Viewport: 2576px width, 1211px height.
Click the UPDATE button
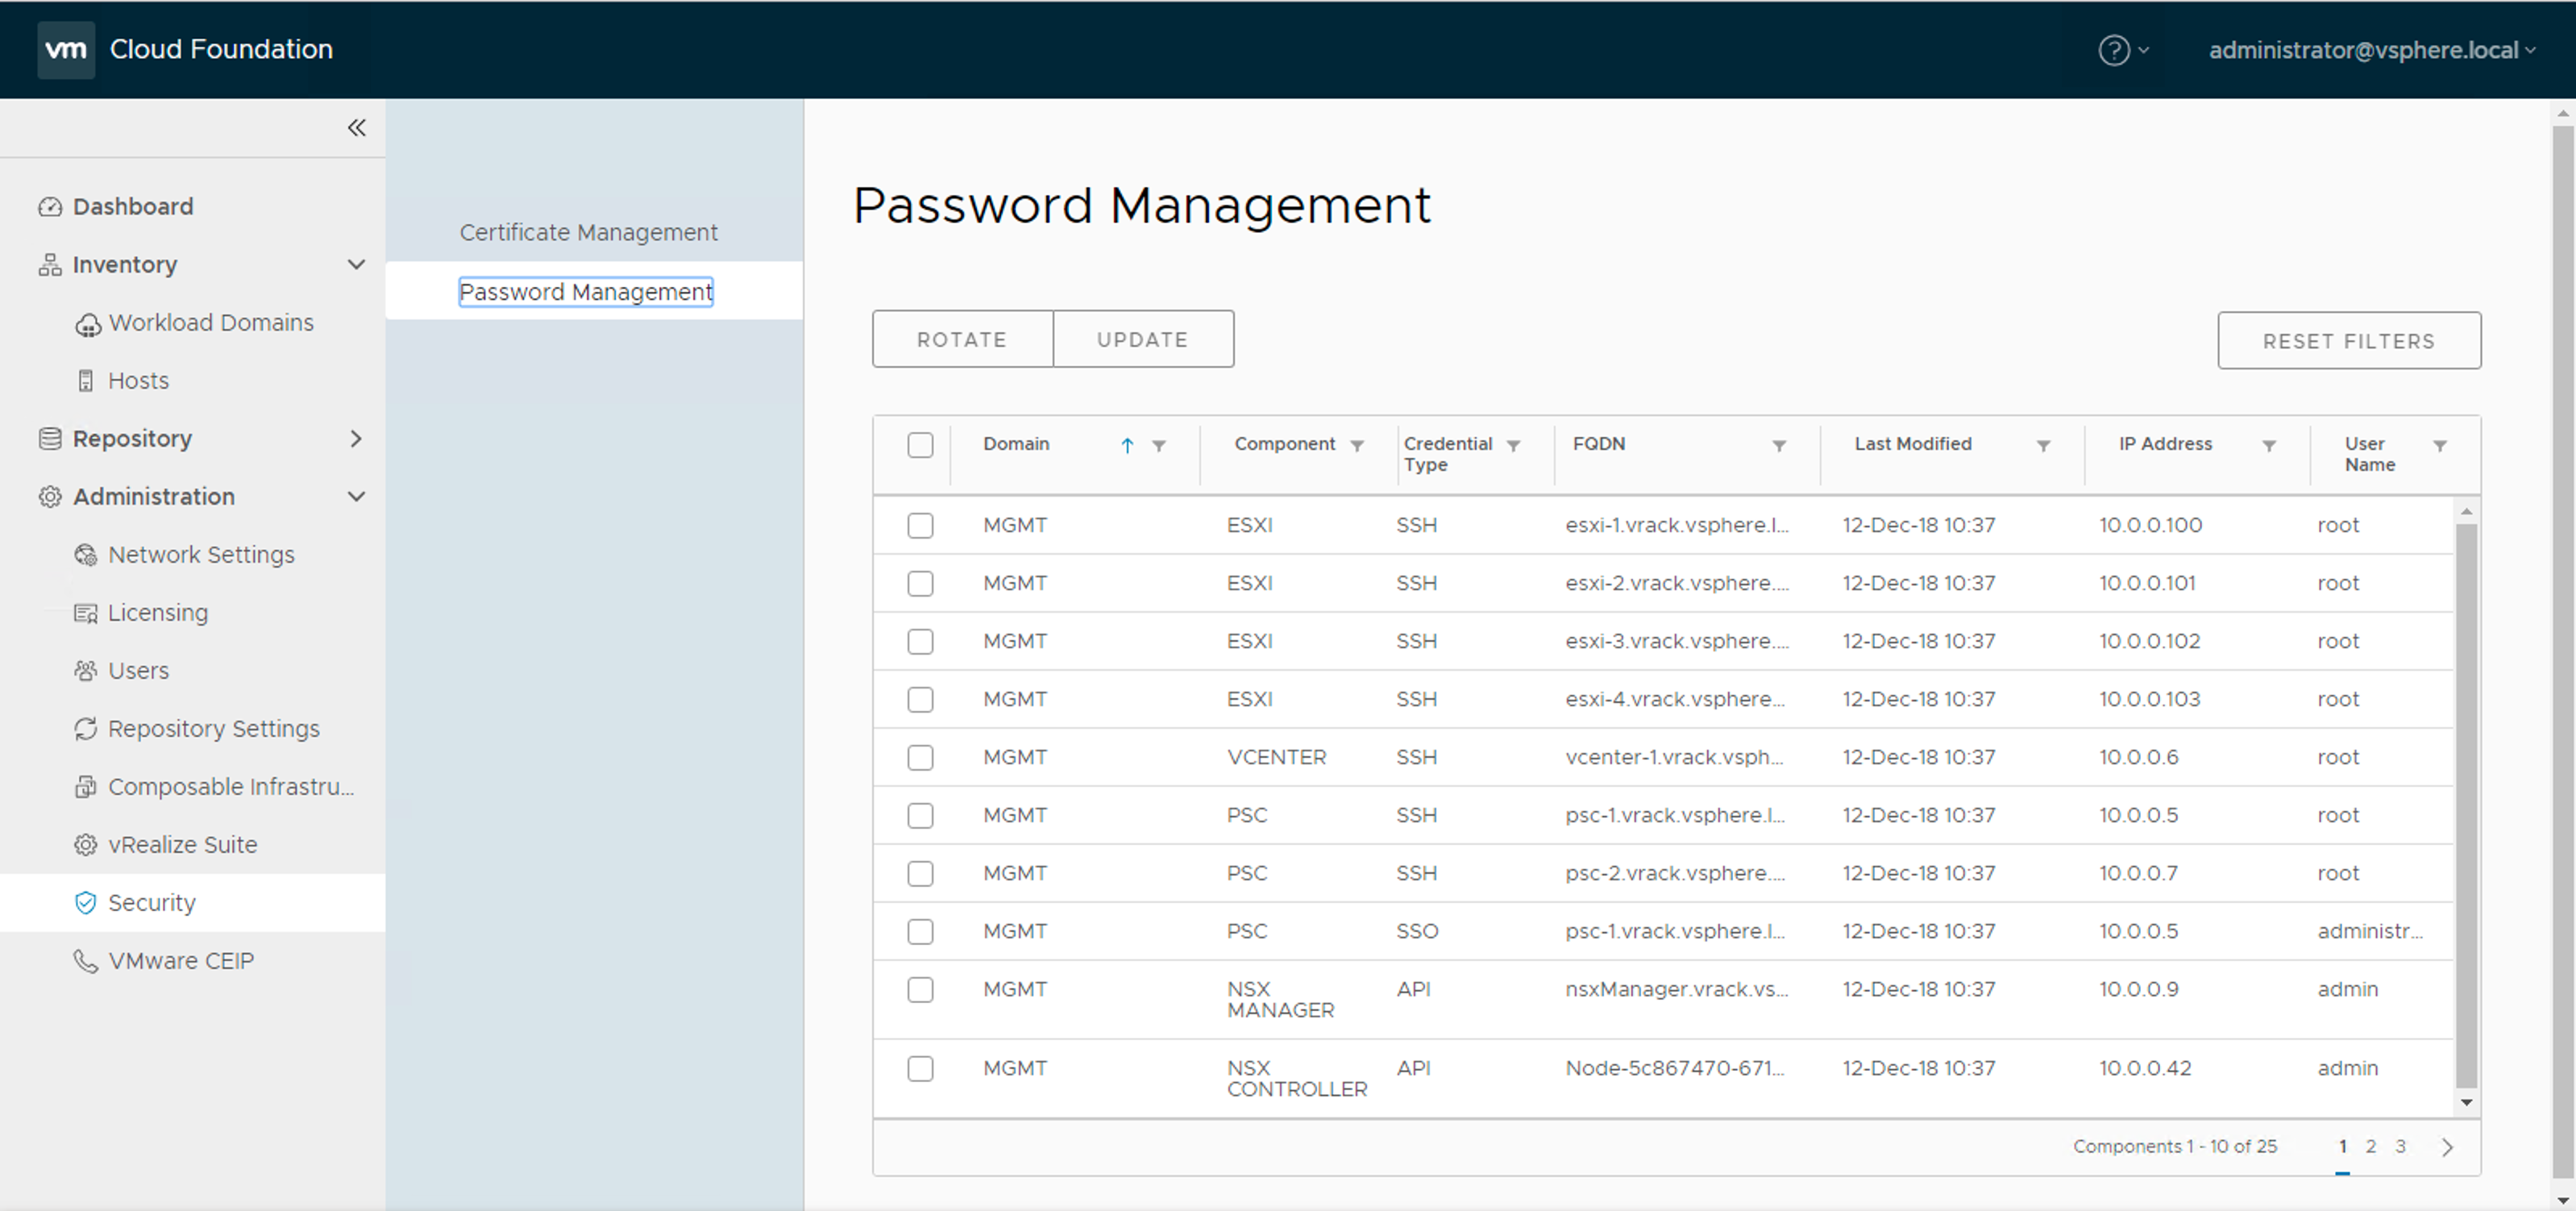click(1143, 339)
